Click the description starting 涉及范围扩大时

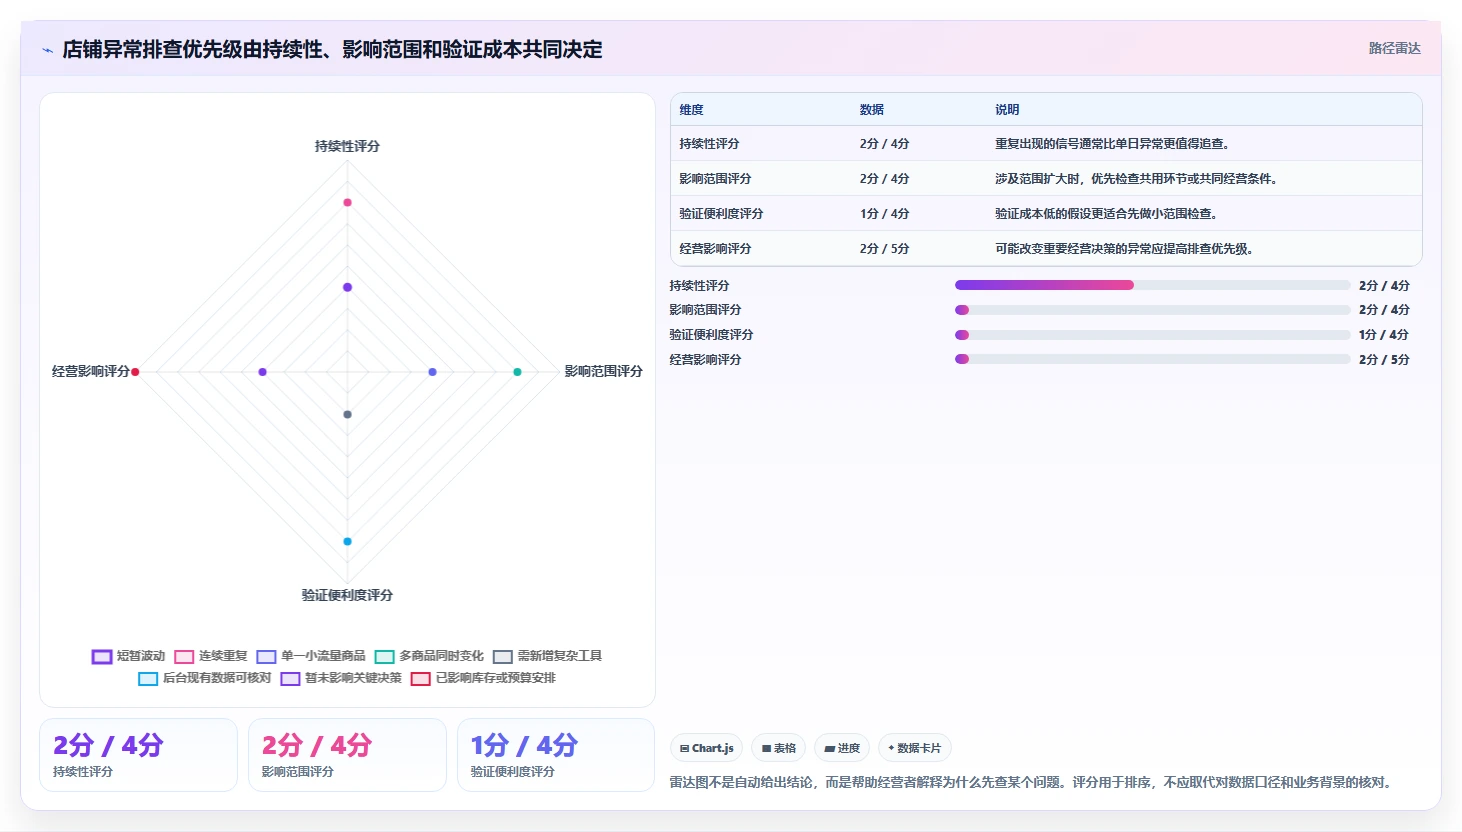click(1137, 179)
